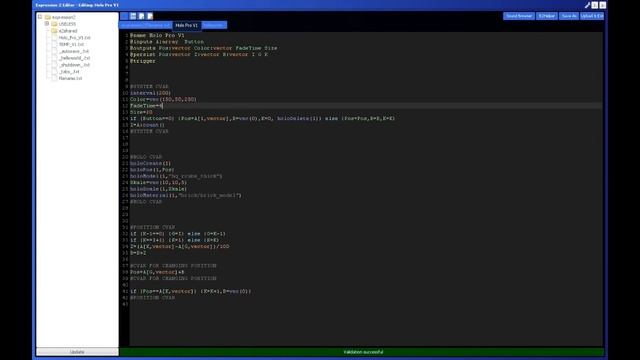Open the last .txt file in the tree
This screenshot has width=640, height=360.
click(x=70, y=78)
